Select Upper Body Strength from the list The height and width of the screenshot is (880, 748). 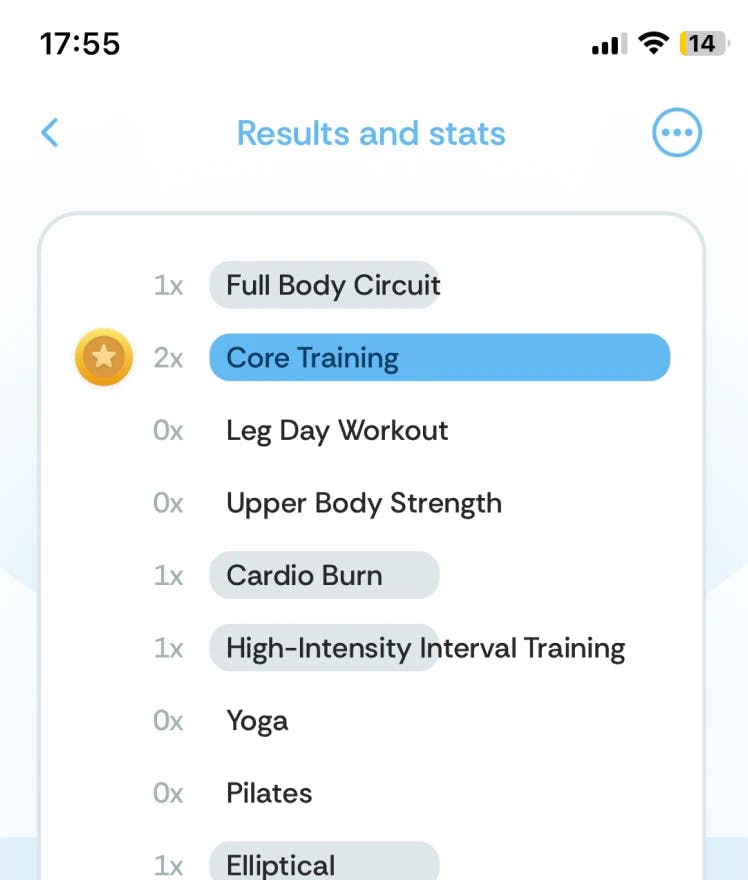[x=364, y=503]
